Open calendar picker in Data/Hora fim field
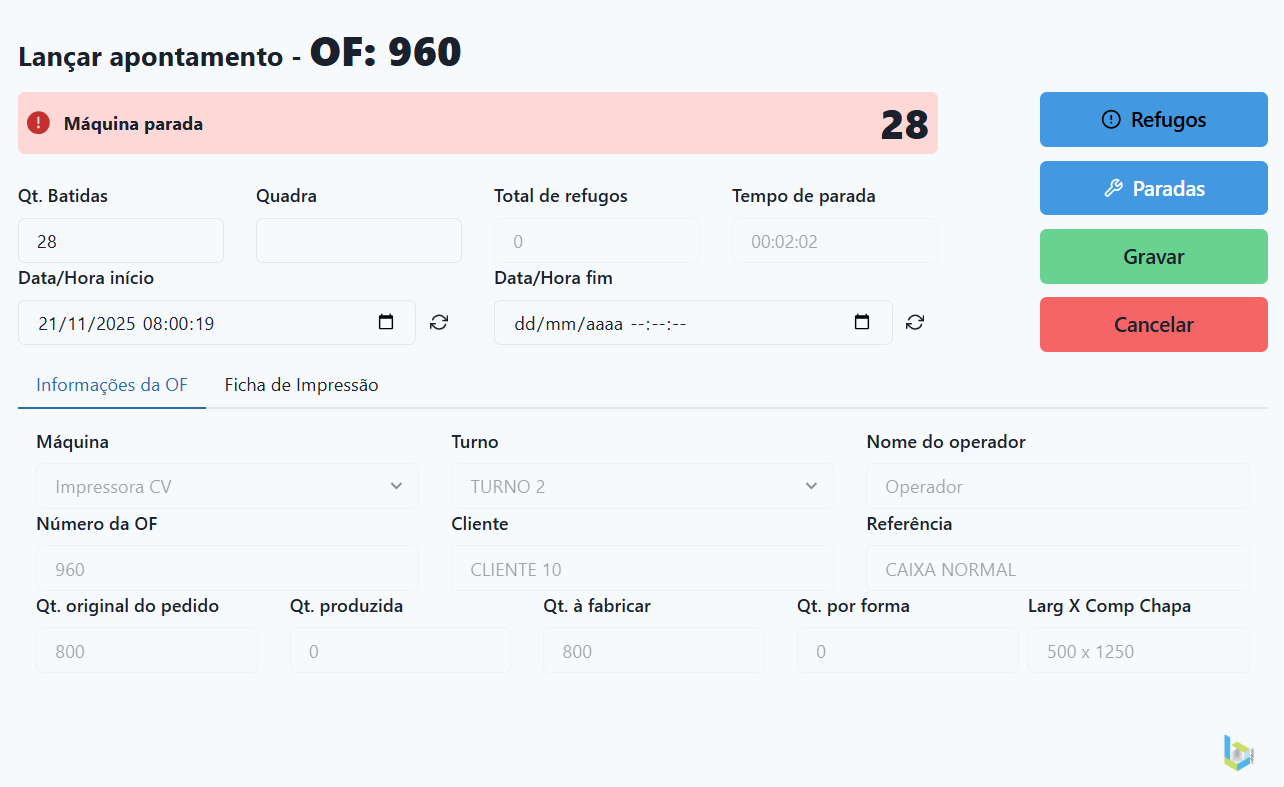Screen dimensions: 1284x787 (x=862, y=323)
